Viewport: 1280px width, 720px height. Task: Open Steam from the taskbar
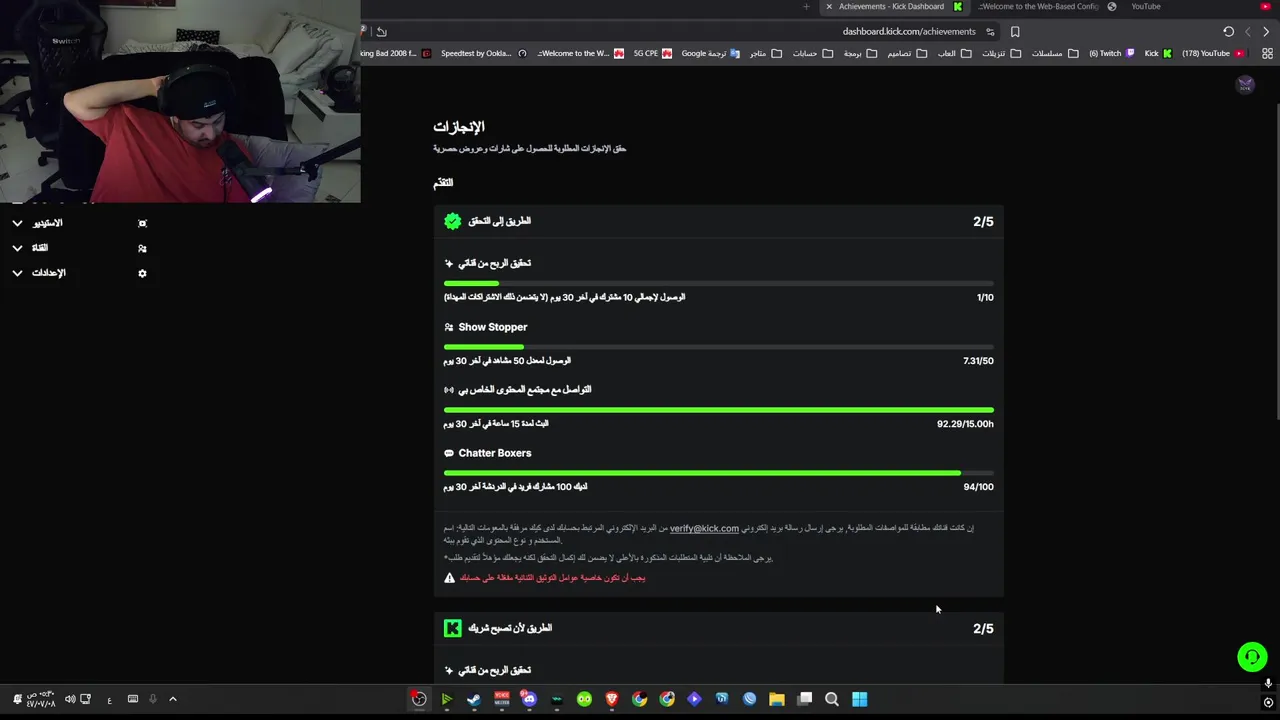tap(474, 699)
